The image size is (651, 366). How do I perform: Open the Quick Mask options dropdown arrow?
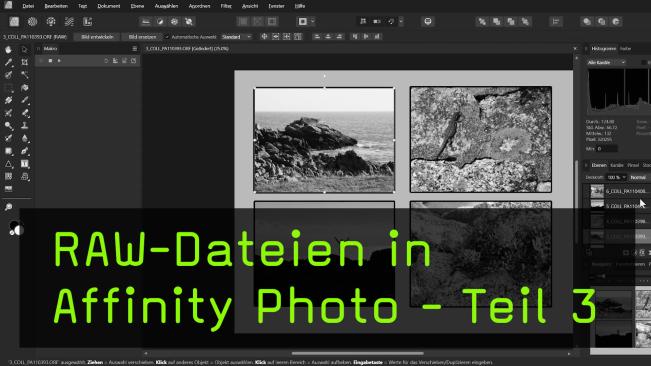tap(313, 22)
